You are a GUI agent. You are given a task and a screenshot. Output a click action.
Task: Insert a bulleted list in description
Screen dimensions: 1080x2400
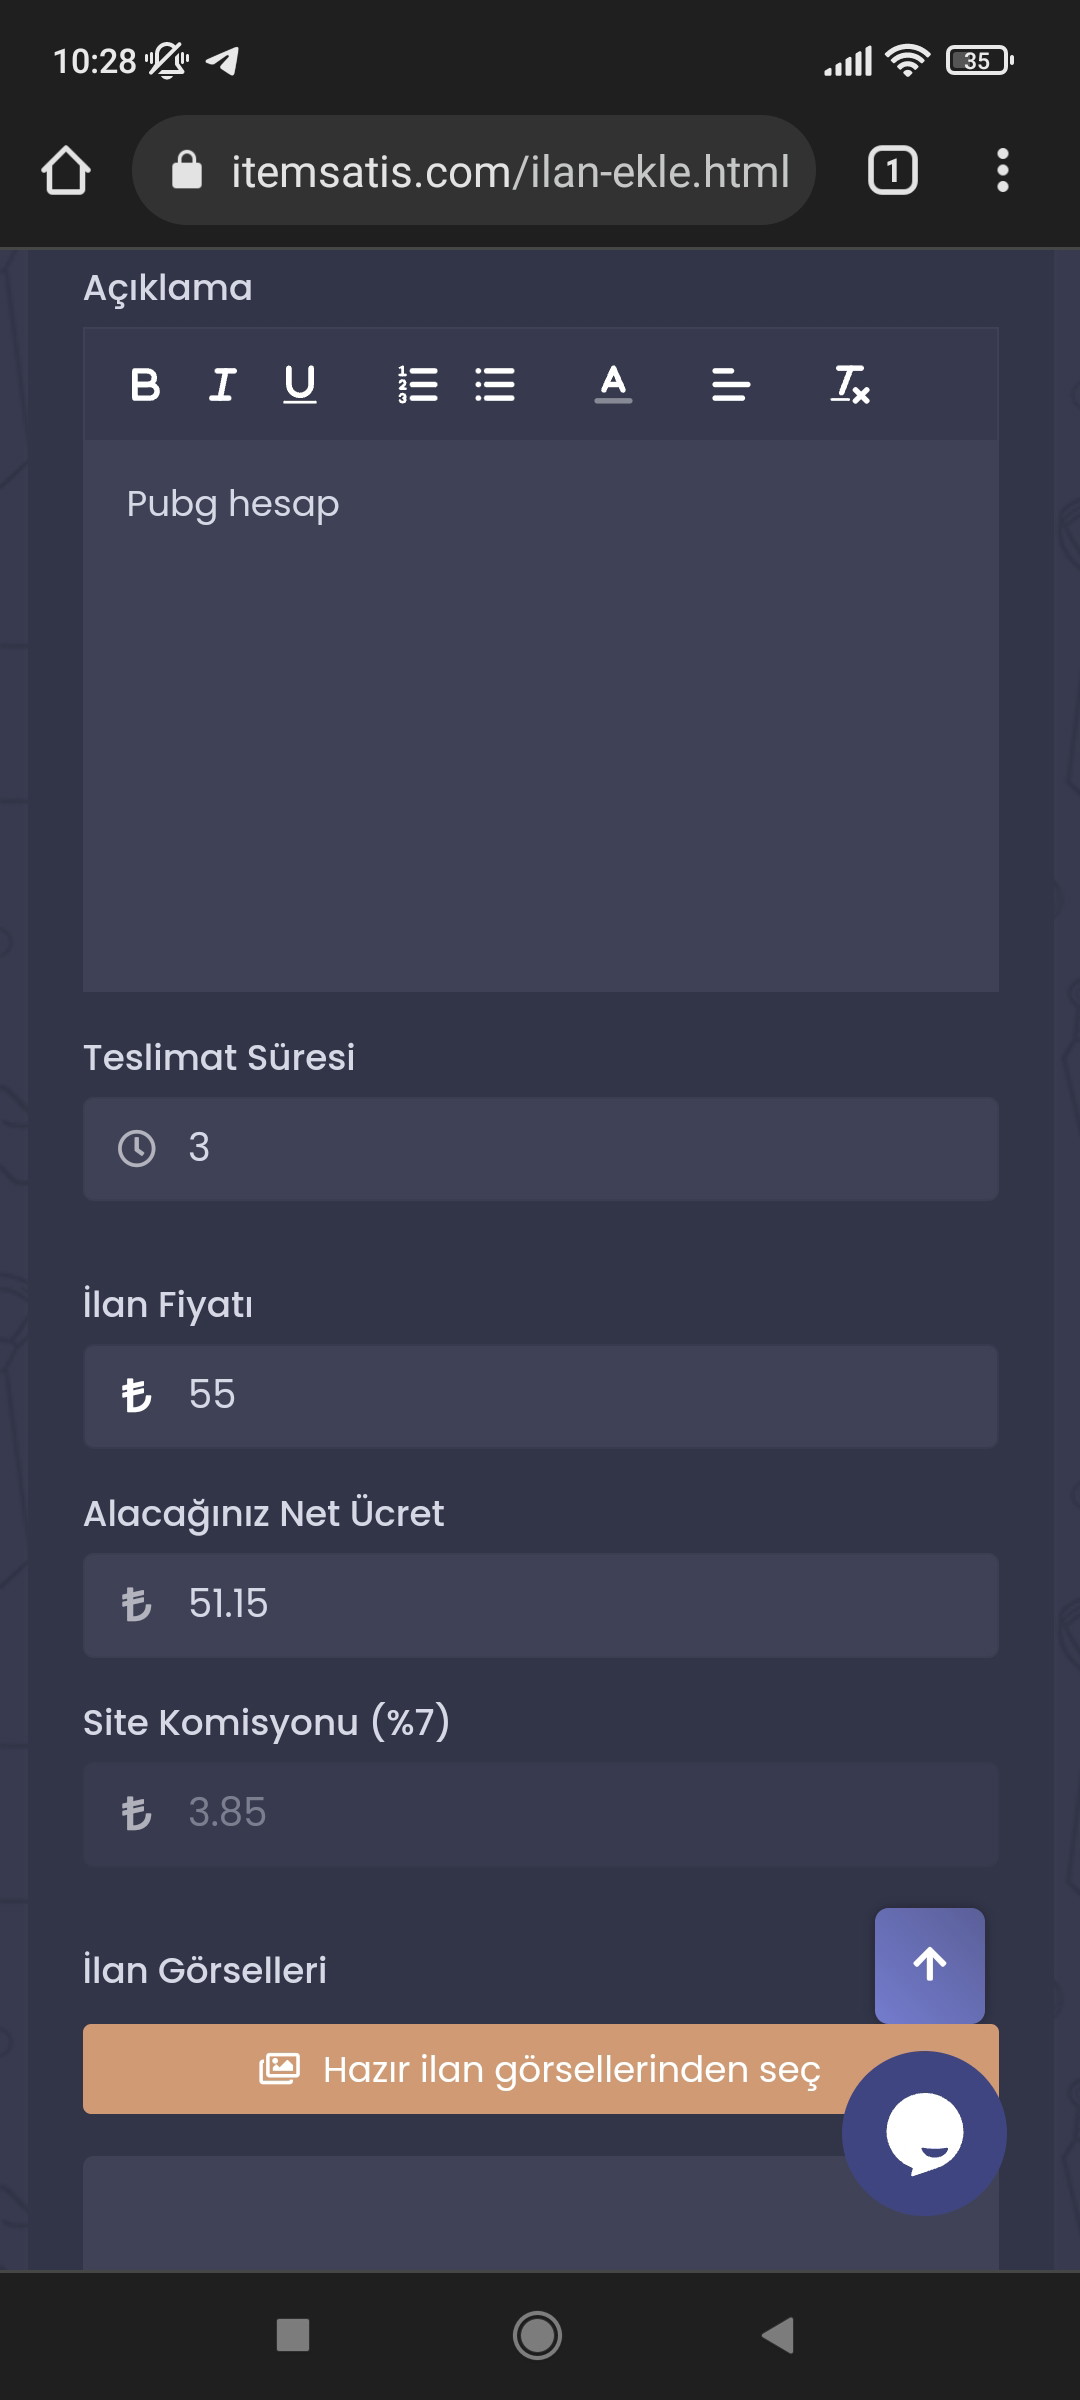point(495,384)
